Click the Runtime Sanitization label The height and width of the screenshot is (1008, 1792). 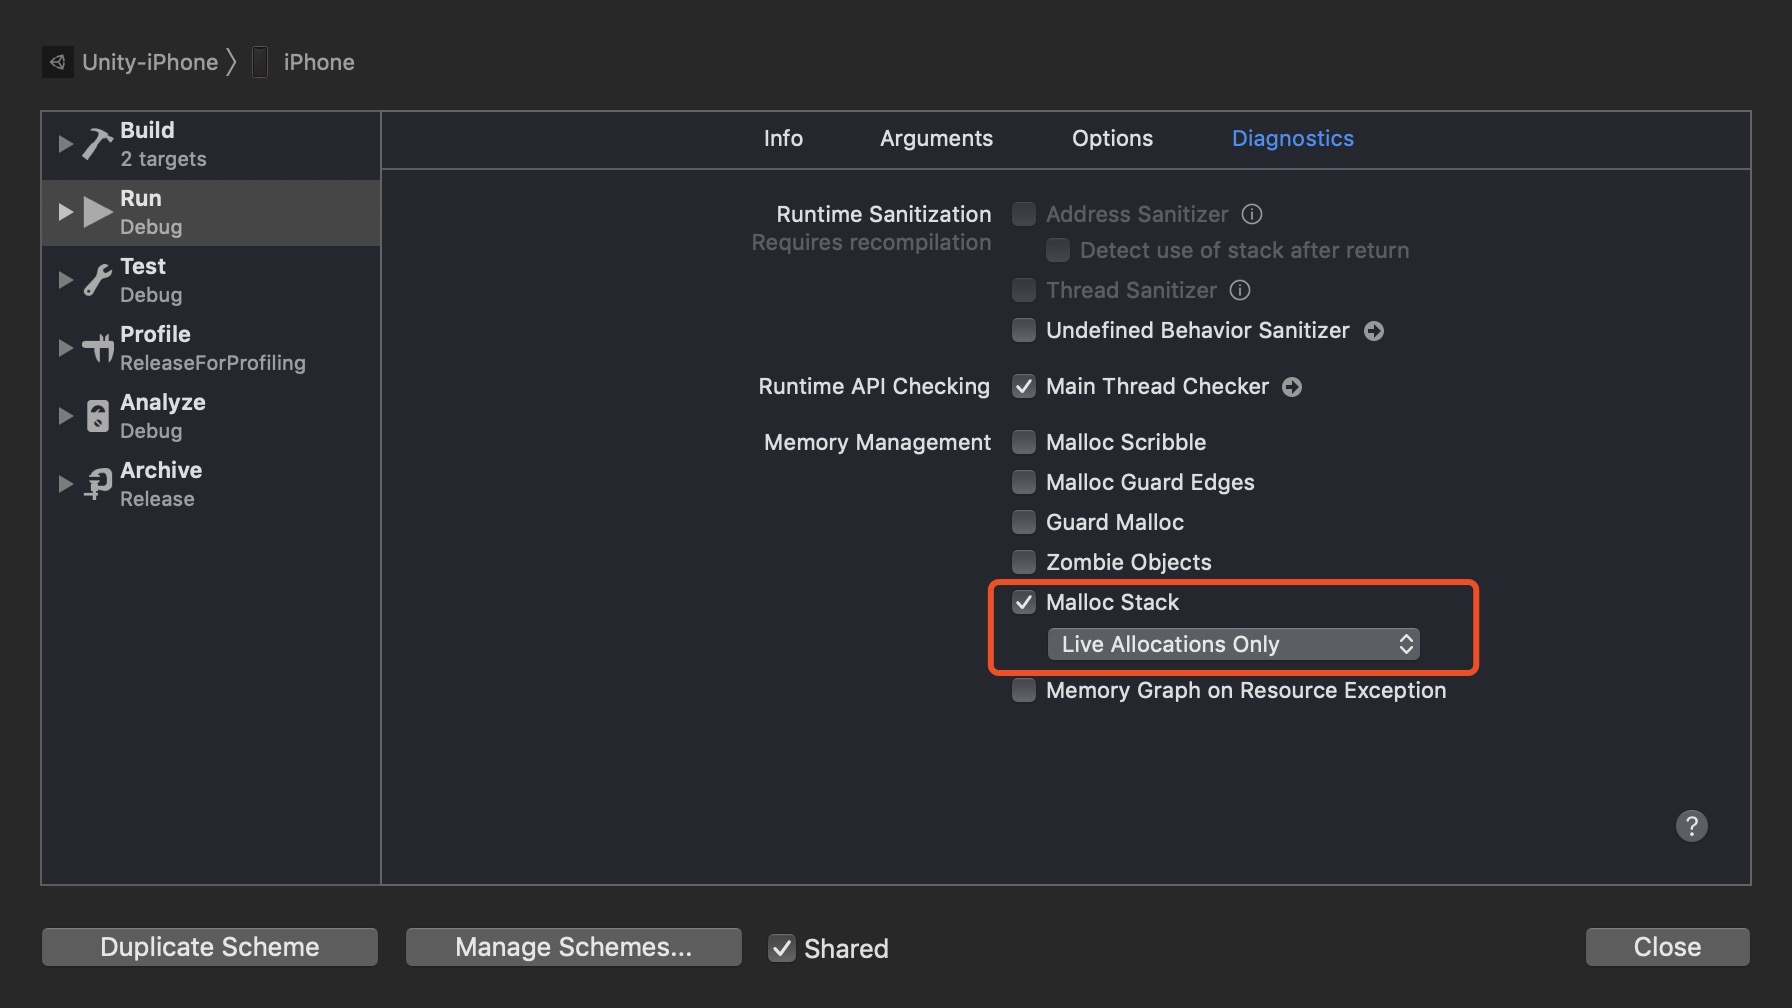(884, 214)
